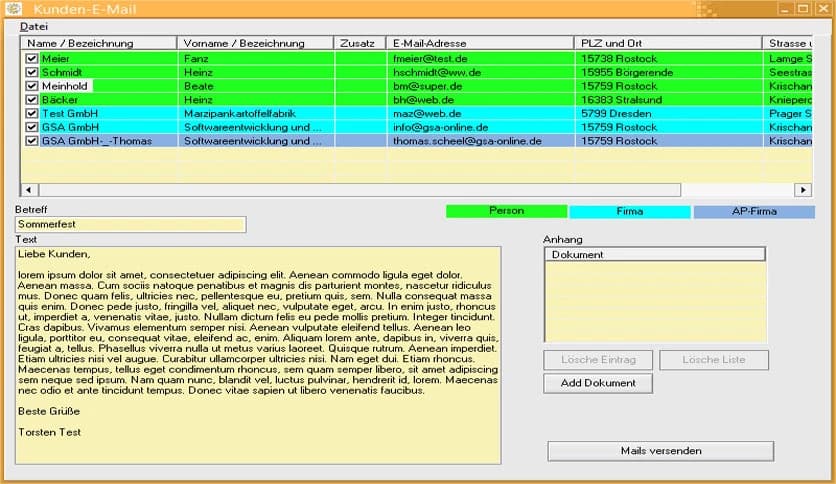836x484 pixels.
Task: Click into the Betreff field containing Sommerfest
Action: 130,225
